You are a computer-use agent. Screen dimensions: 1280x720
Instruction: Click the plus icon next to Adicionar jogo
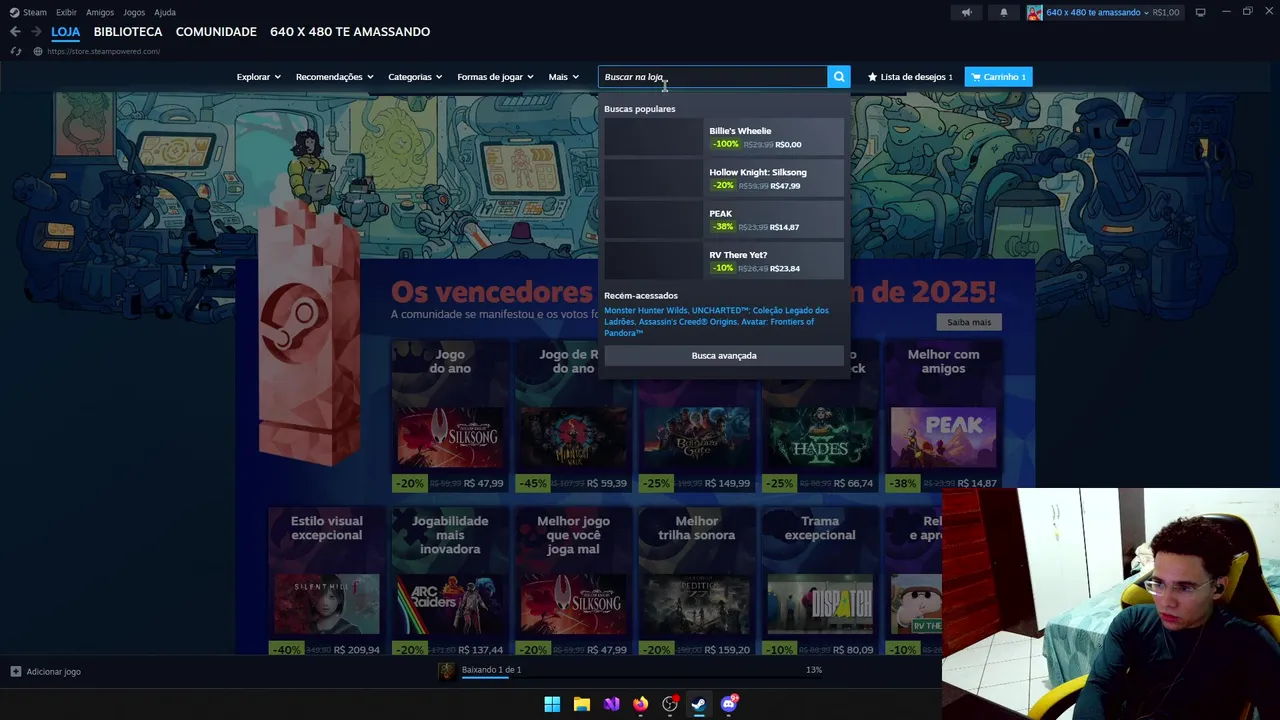[15, 672]
